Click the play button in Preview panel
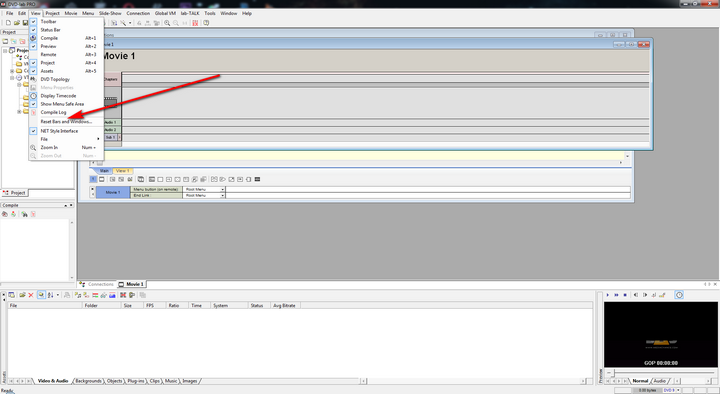Image resolution: width=720 pixels, height=394 pixels. pyautogui.click(x=608, y=295)
